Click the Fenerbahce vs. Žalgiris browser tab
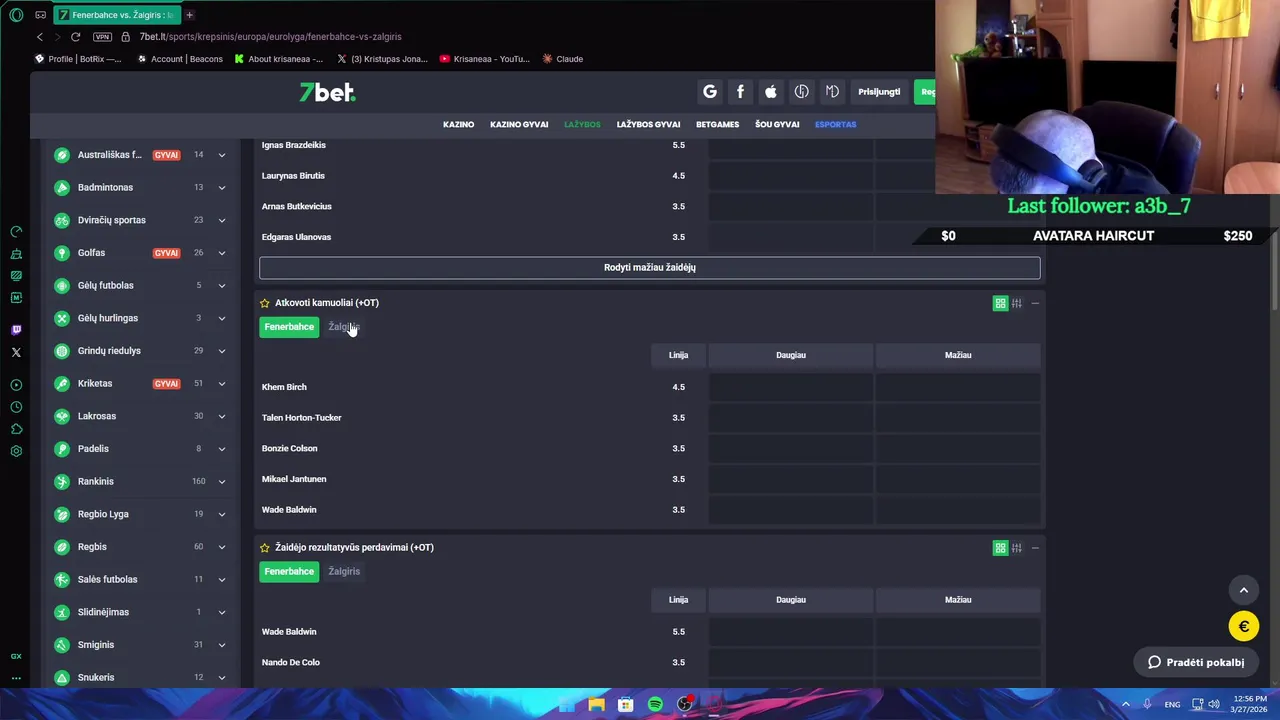The width and height of the screenshot is (1280, 720). (x=118, y=15)
